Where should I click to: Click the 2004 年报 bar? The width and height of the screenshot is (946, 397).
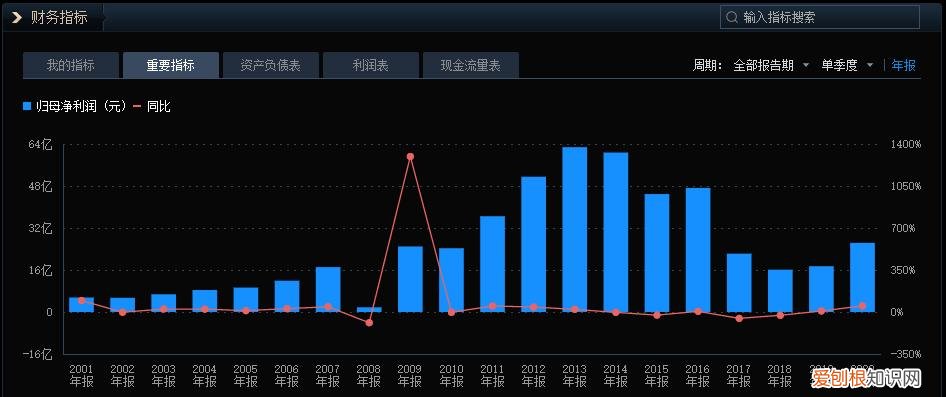click(x=205, y=301)
